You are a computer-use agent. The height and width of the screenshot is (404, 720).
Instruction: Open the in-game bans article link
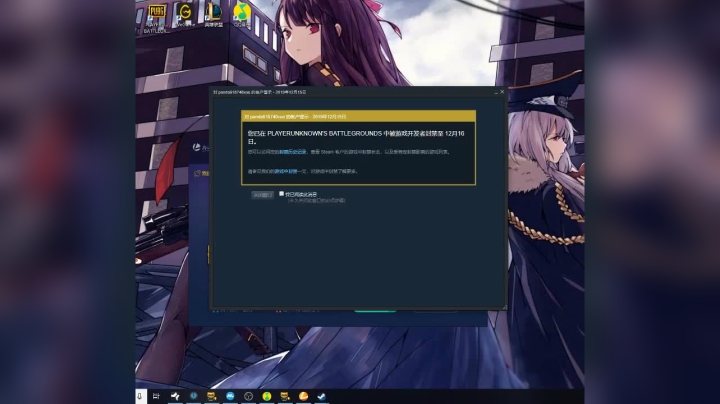(x=286, y=171)
